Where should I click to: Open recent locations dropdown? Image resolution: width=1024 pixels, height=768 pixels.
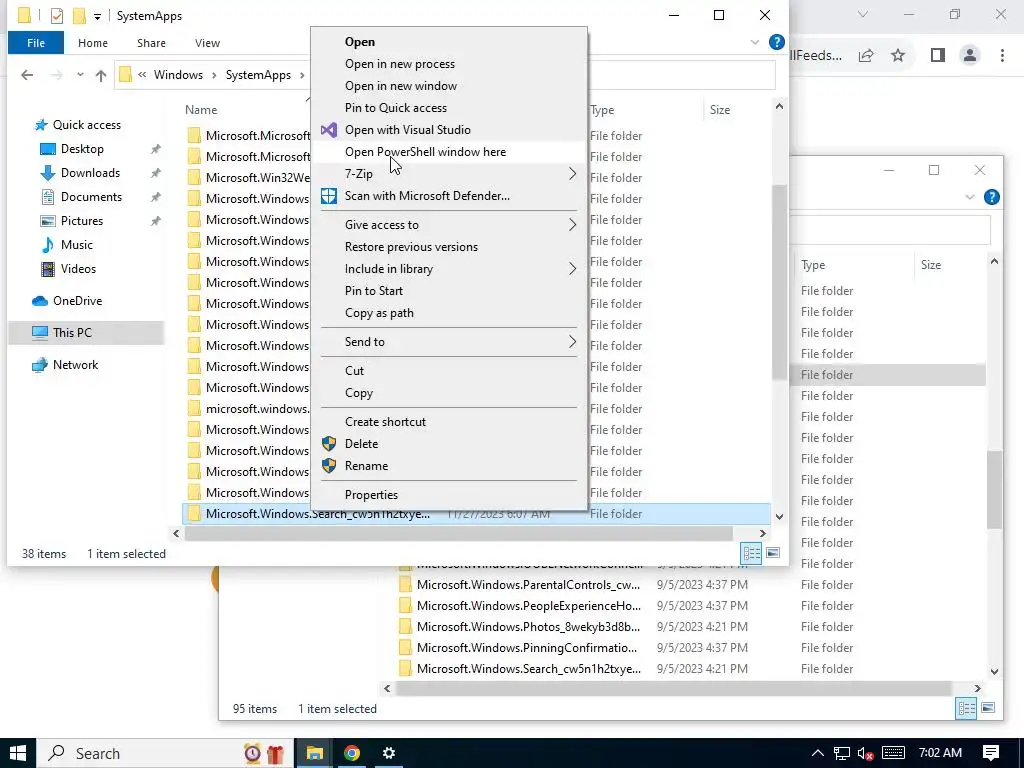pos(80,75)
